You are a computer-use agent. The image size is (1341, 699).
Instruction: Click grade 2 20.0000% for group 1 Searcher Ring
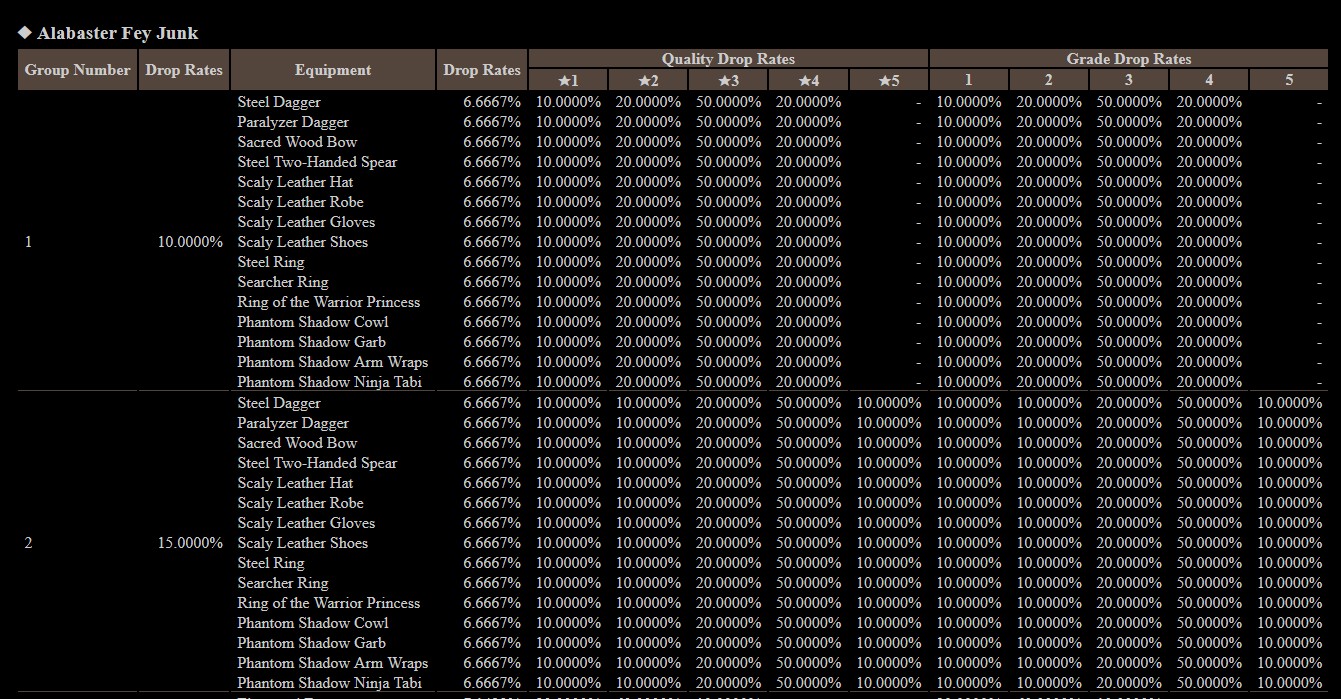click(x=1049, y=282)
